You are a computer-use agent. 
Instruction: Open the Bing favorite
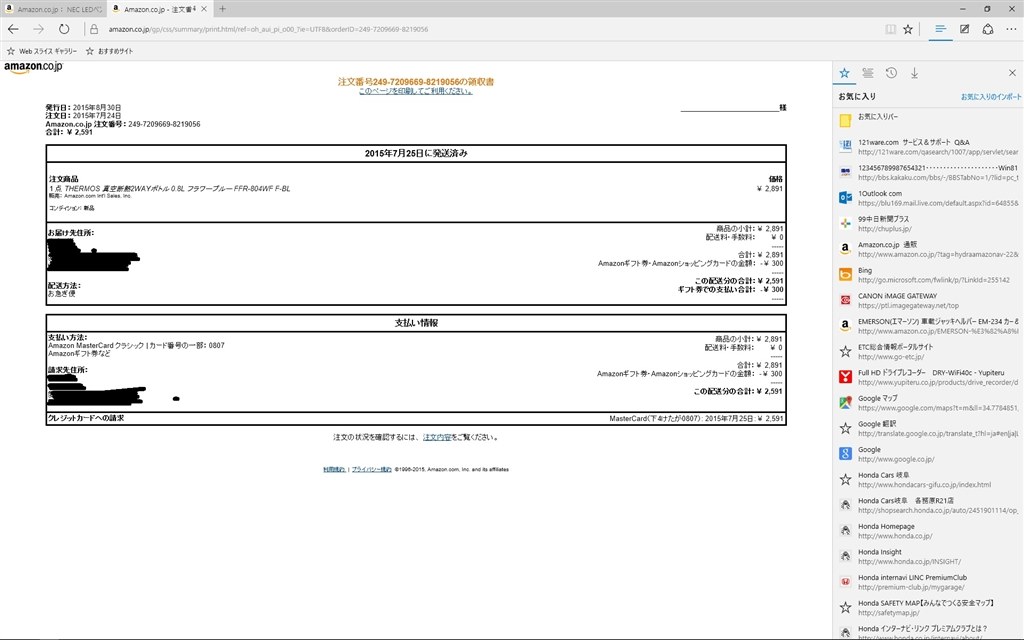click(929, 275)
